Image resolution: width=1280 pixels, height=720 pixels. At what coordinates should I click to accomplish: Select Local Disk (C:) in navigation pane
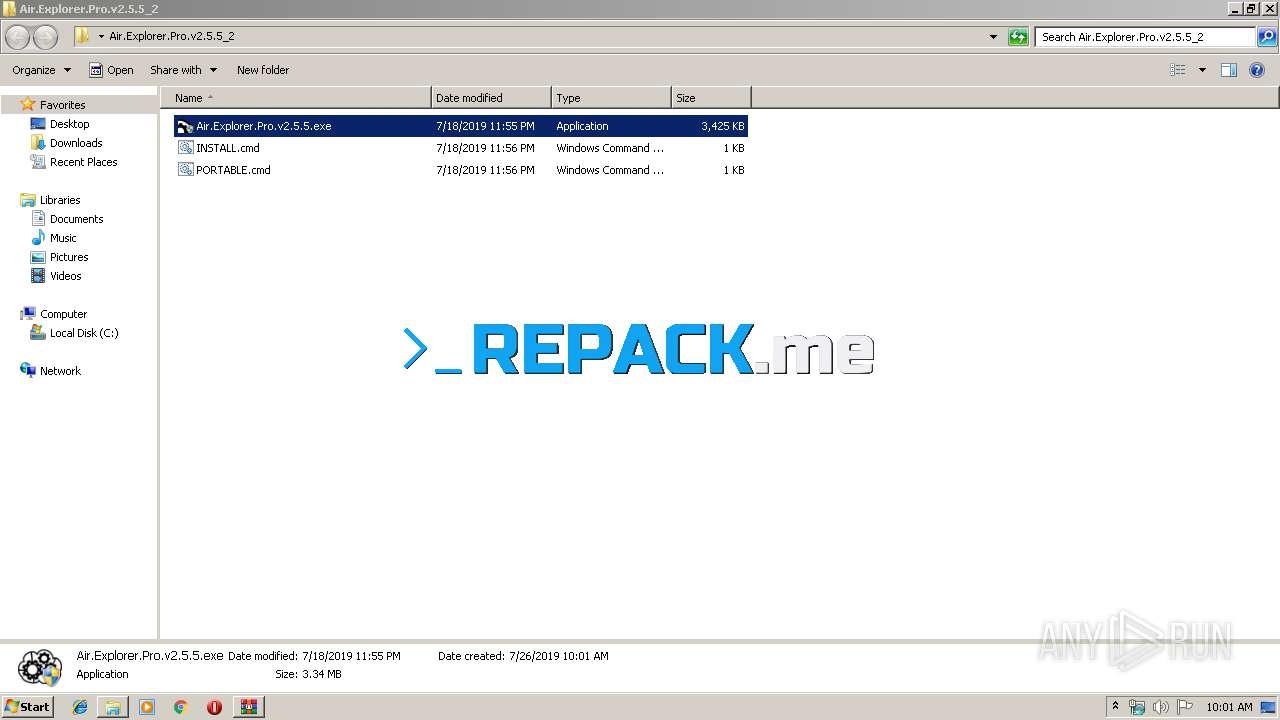tap(84, 333)
